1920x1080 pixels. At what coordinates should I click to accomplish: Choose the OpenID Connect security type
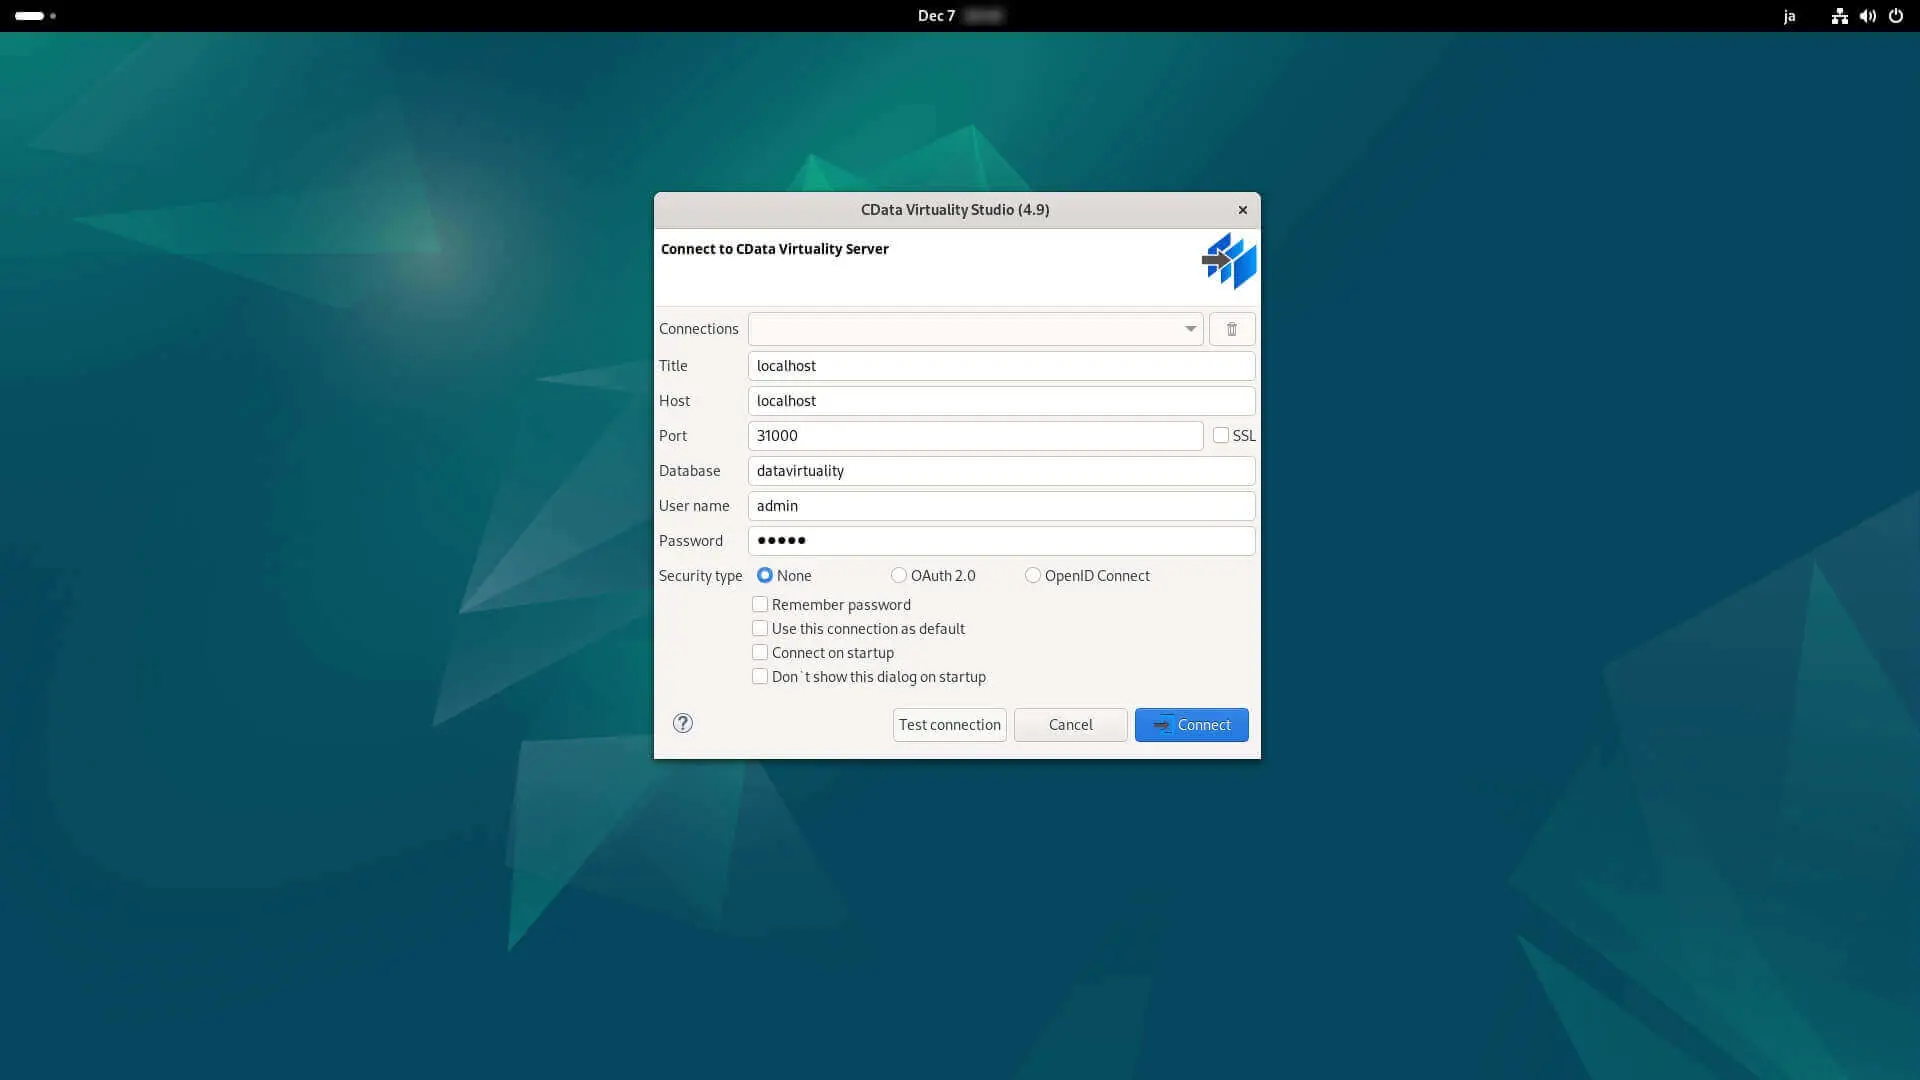(1032, 575)
